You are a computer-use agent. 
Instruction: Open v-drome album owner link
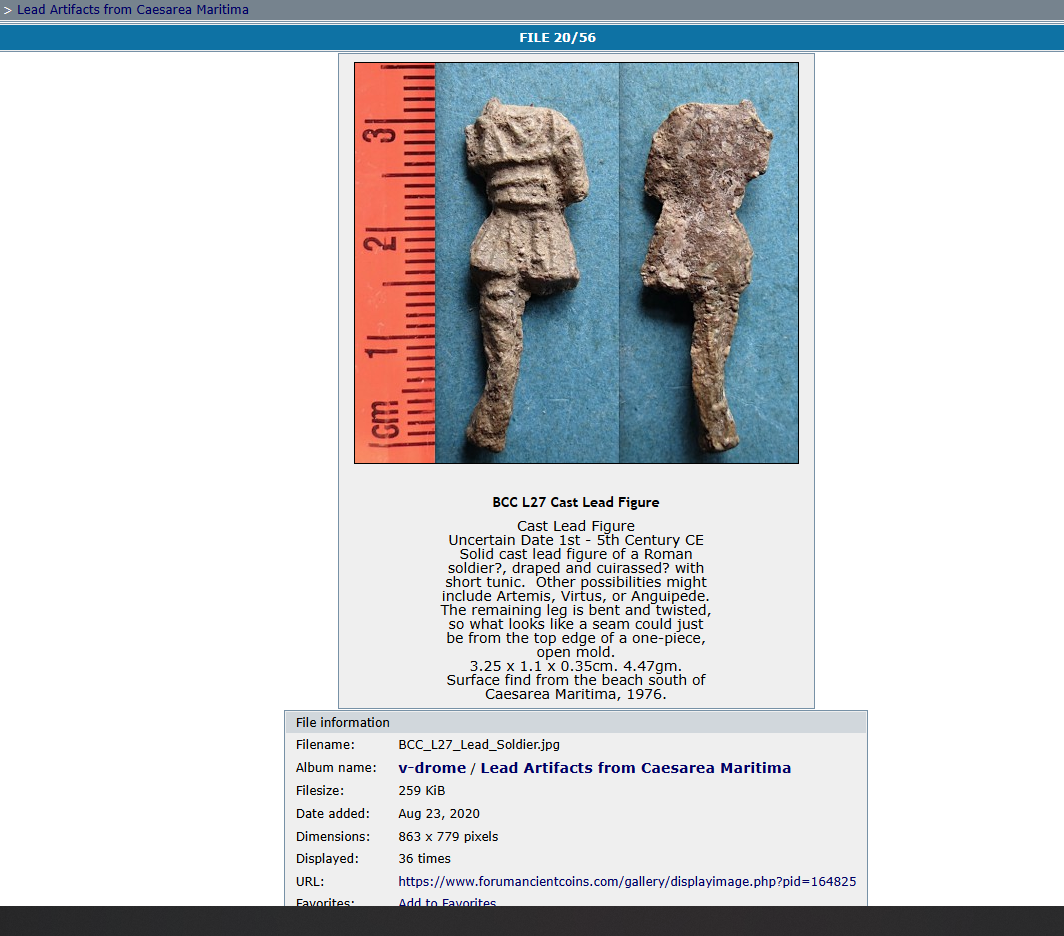click(432, 768)
